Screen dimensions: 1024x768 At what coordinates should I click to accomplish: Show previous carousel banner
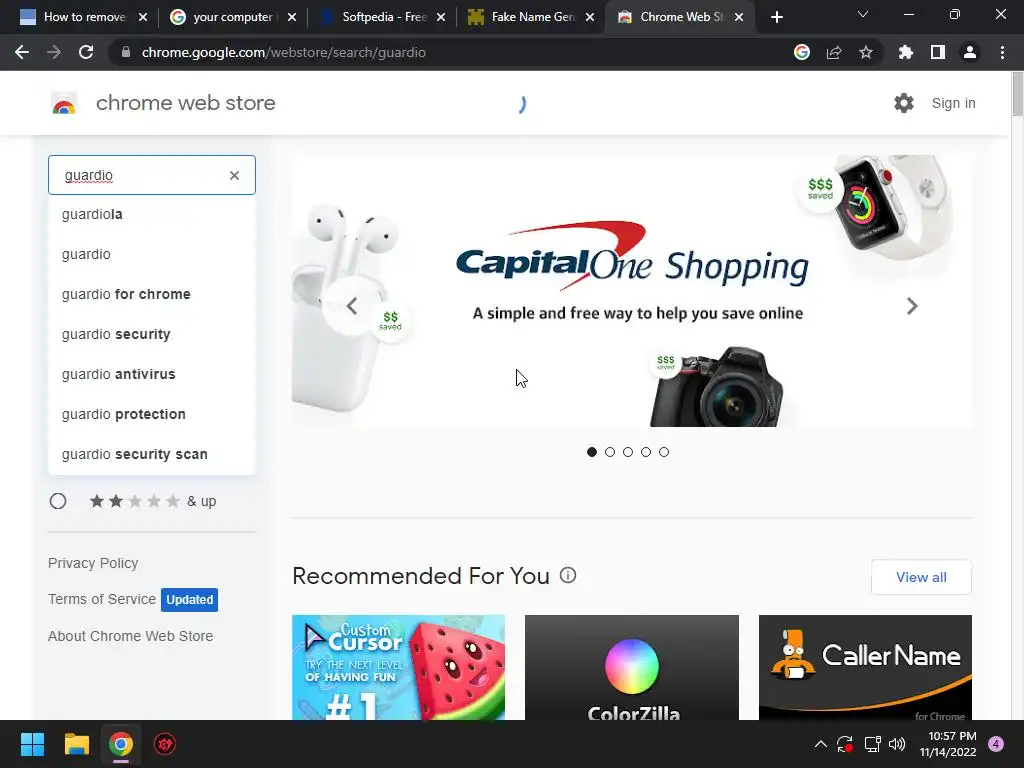351,306
